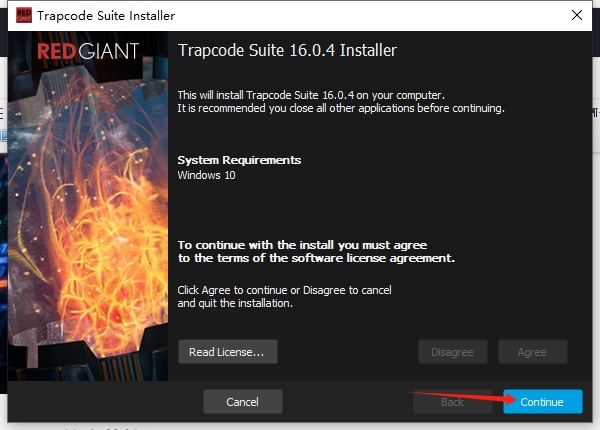This screenshot has height=430, width=600.
Task: Click the bold license agreement notice text
Action: coord(316,251)
